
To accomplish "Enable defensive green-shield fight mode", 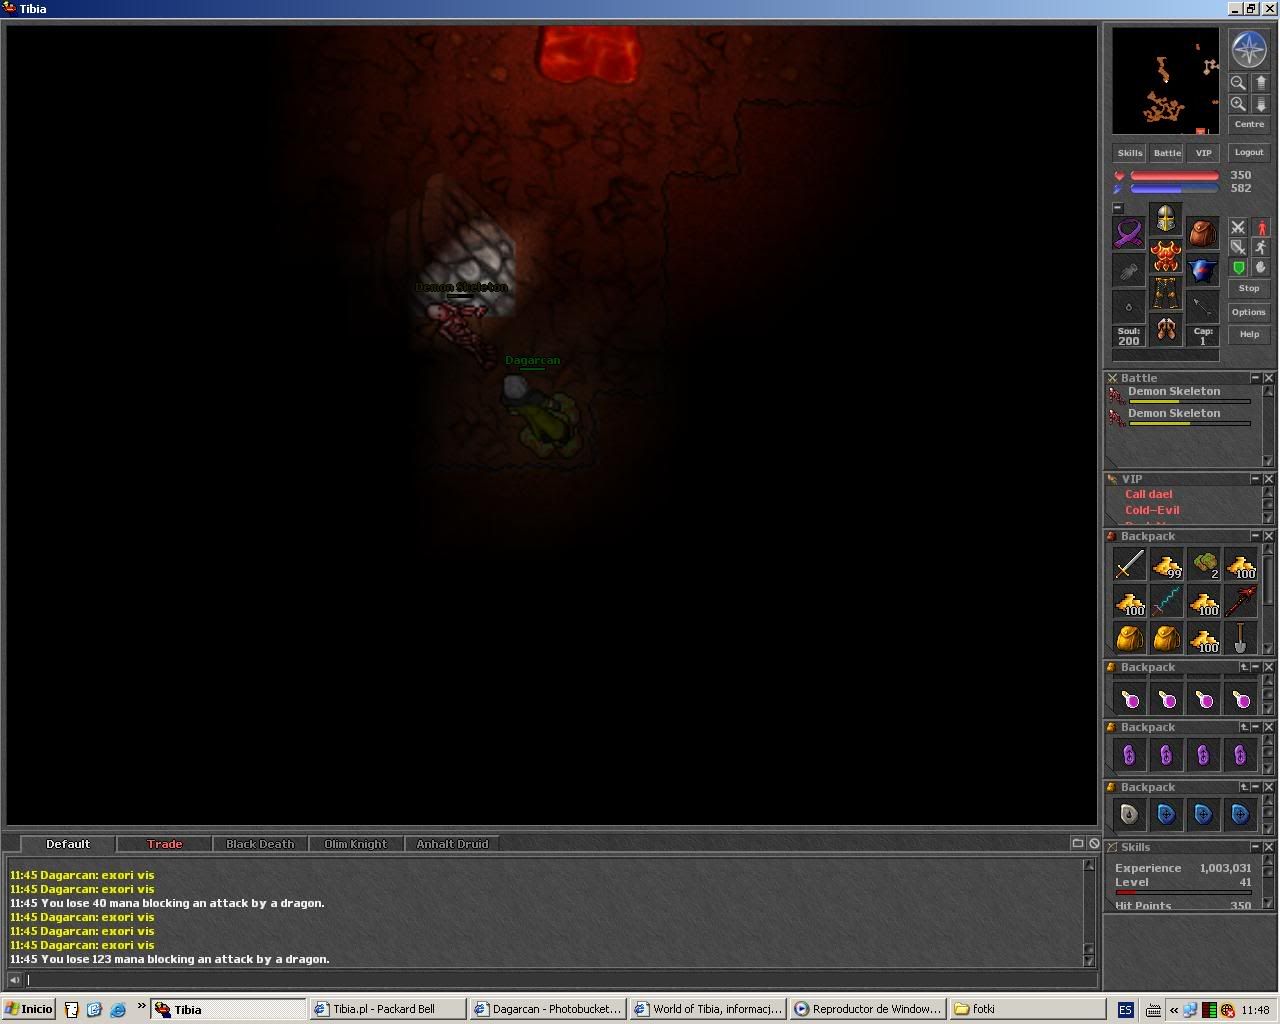I will click(1238, 267).
